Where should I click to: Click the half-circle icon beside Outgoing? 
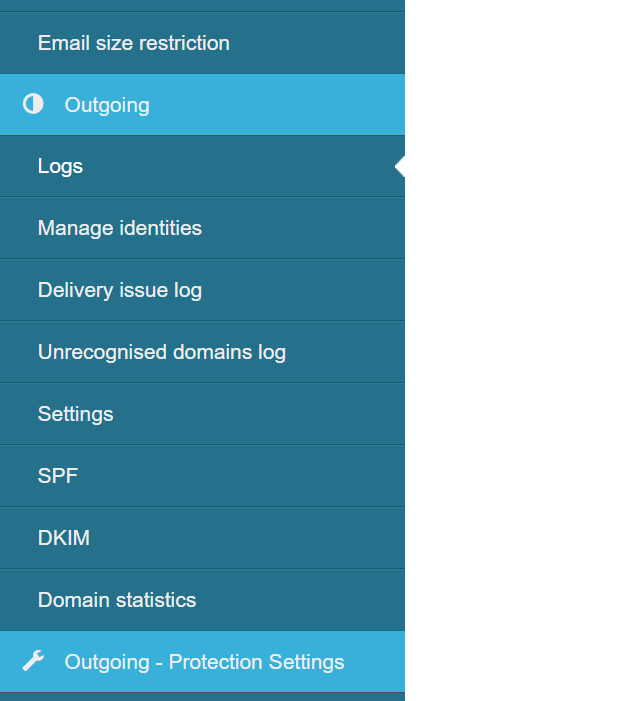tap(33, 104)
